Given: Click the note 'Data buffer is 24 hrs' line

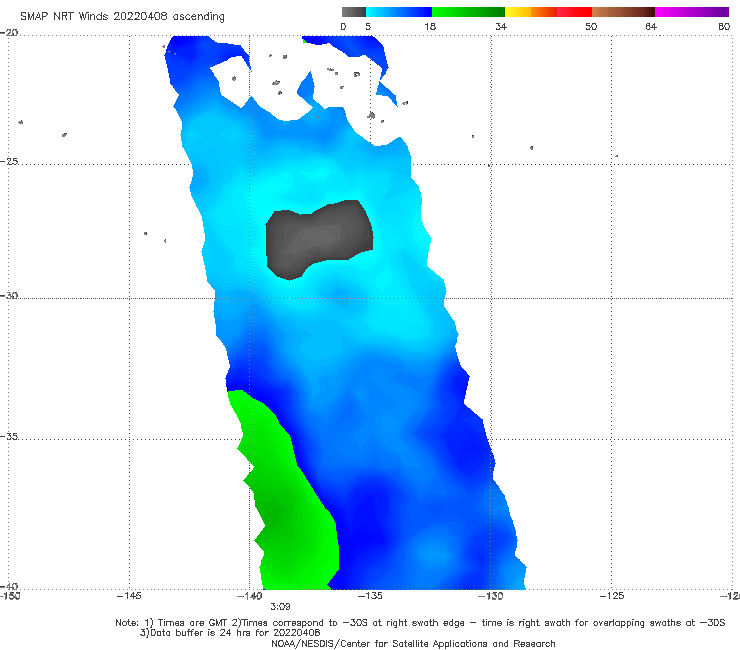Looking at the screenshot, I should (x=230, y=633).
